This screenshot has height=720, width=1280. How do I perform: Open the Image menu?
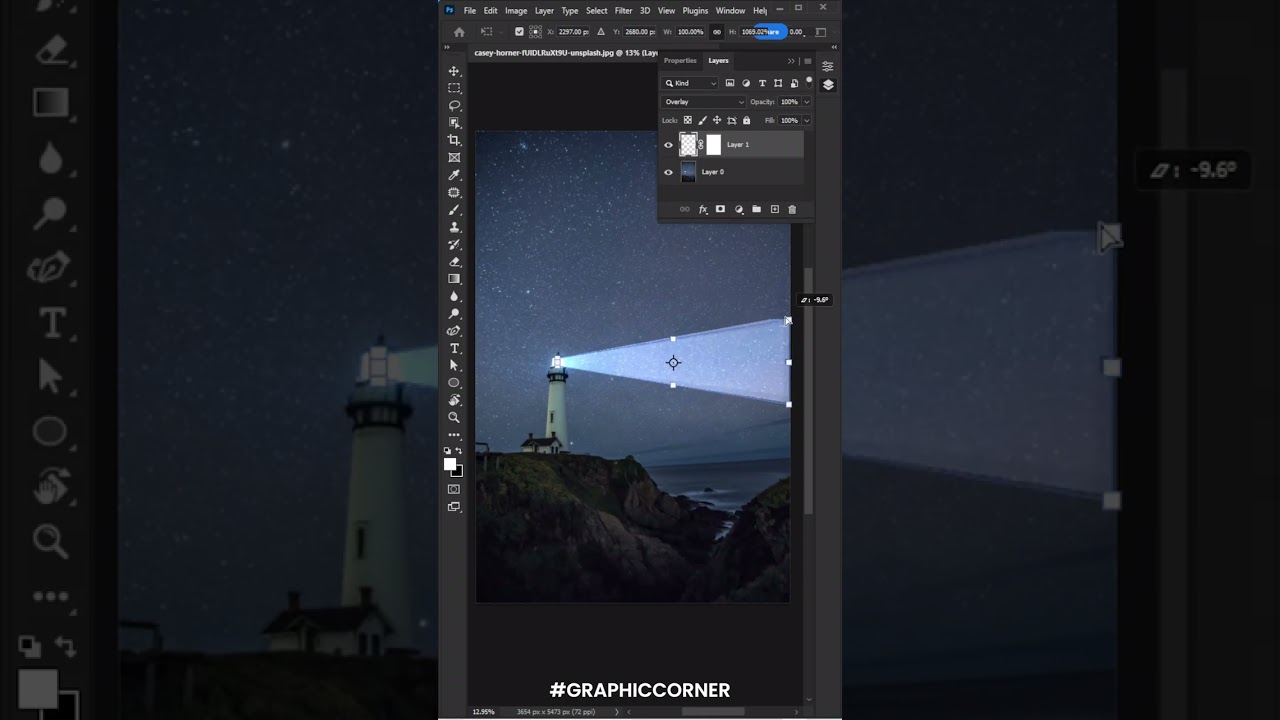tap(516, 11)
